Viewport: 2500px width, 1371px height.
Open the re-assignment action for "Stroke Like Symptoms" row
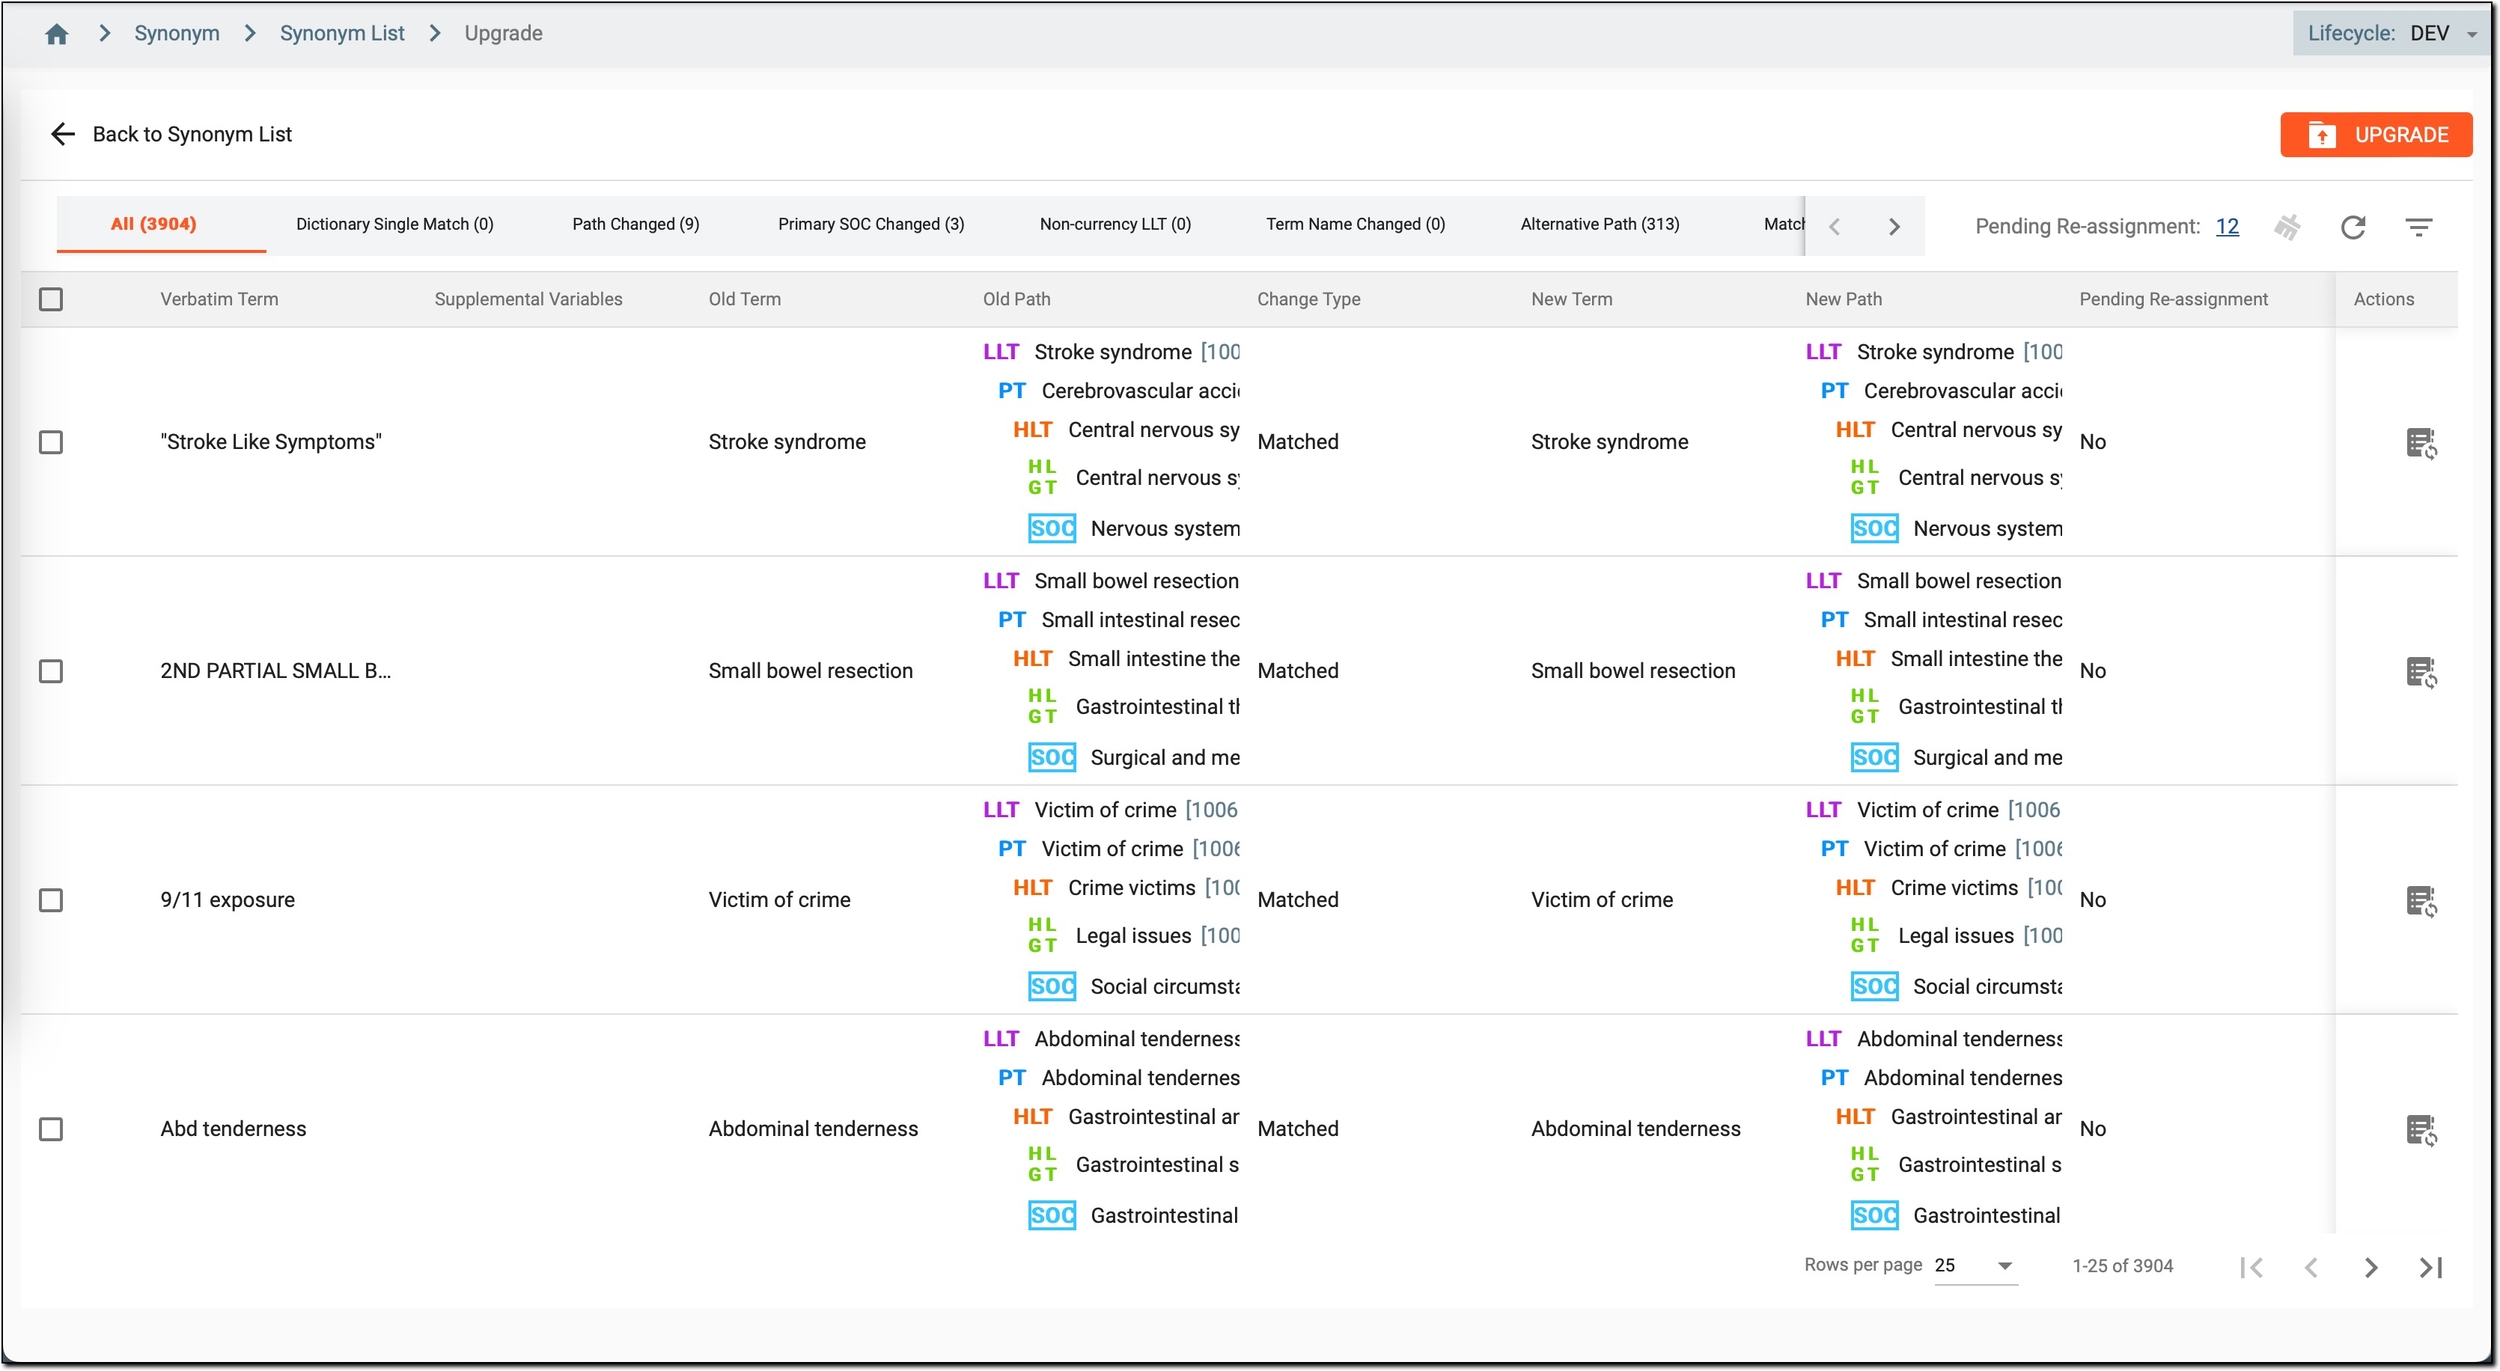click(2421, 443)
